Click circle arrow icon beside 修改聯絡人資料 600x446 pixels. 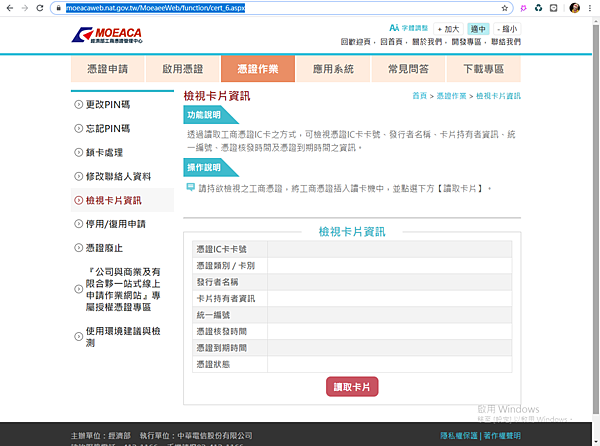pyautogui.click(x=78, y=176)
